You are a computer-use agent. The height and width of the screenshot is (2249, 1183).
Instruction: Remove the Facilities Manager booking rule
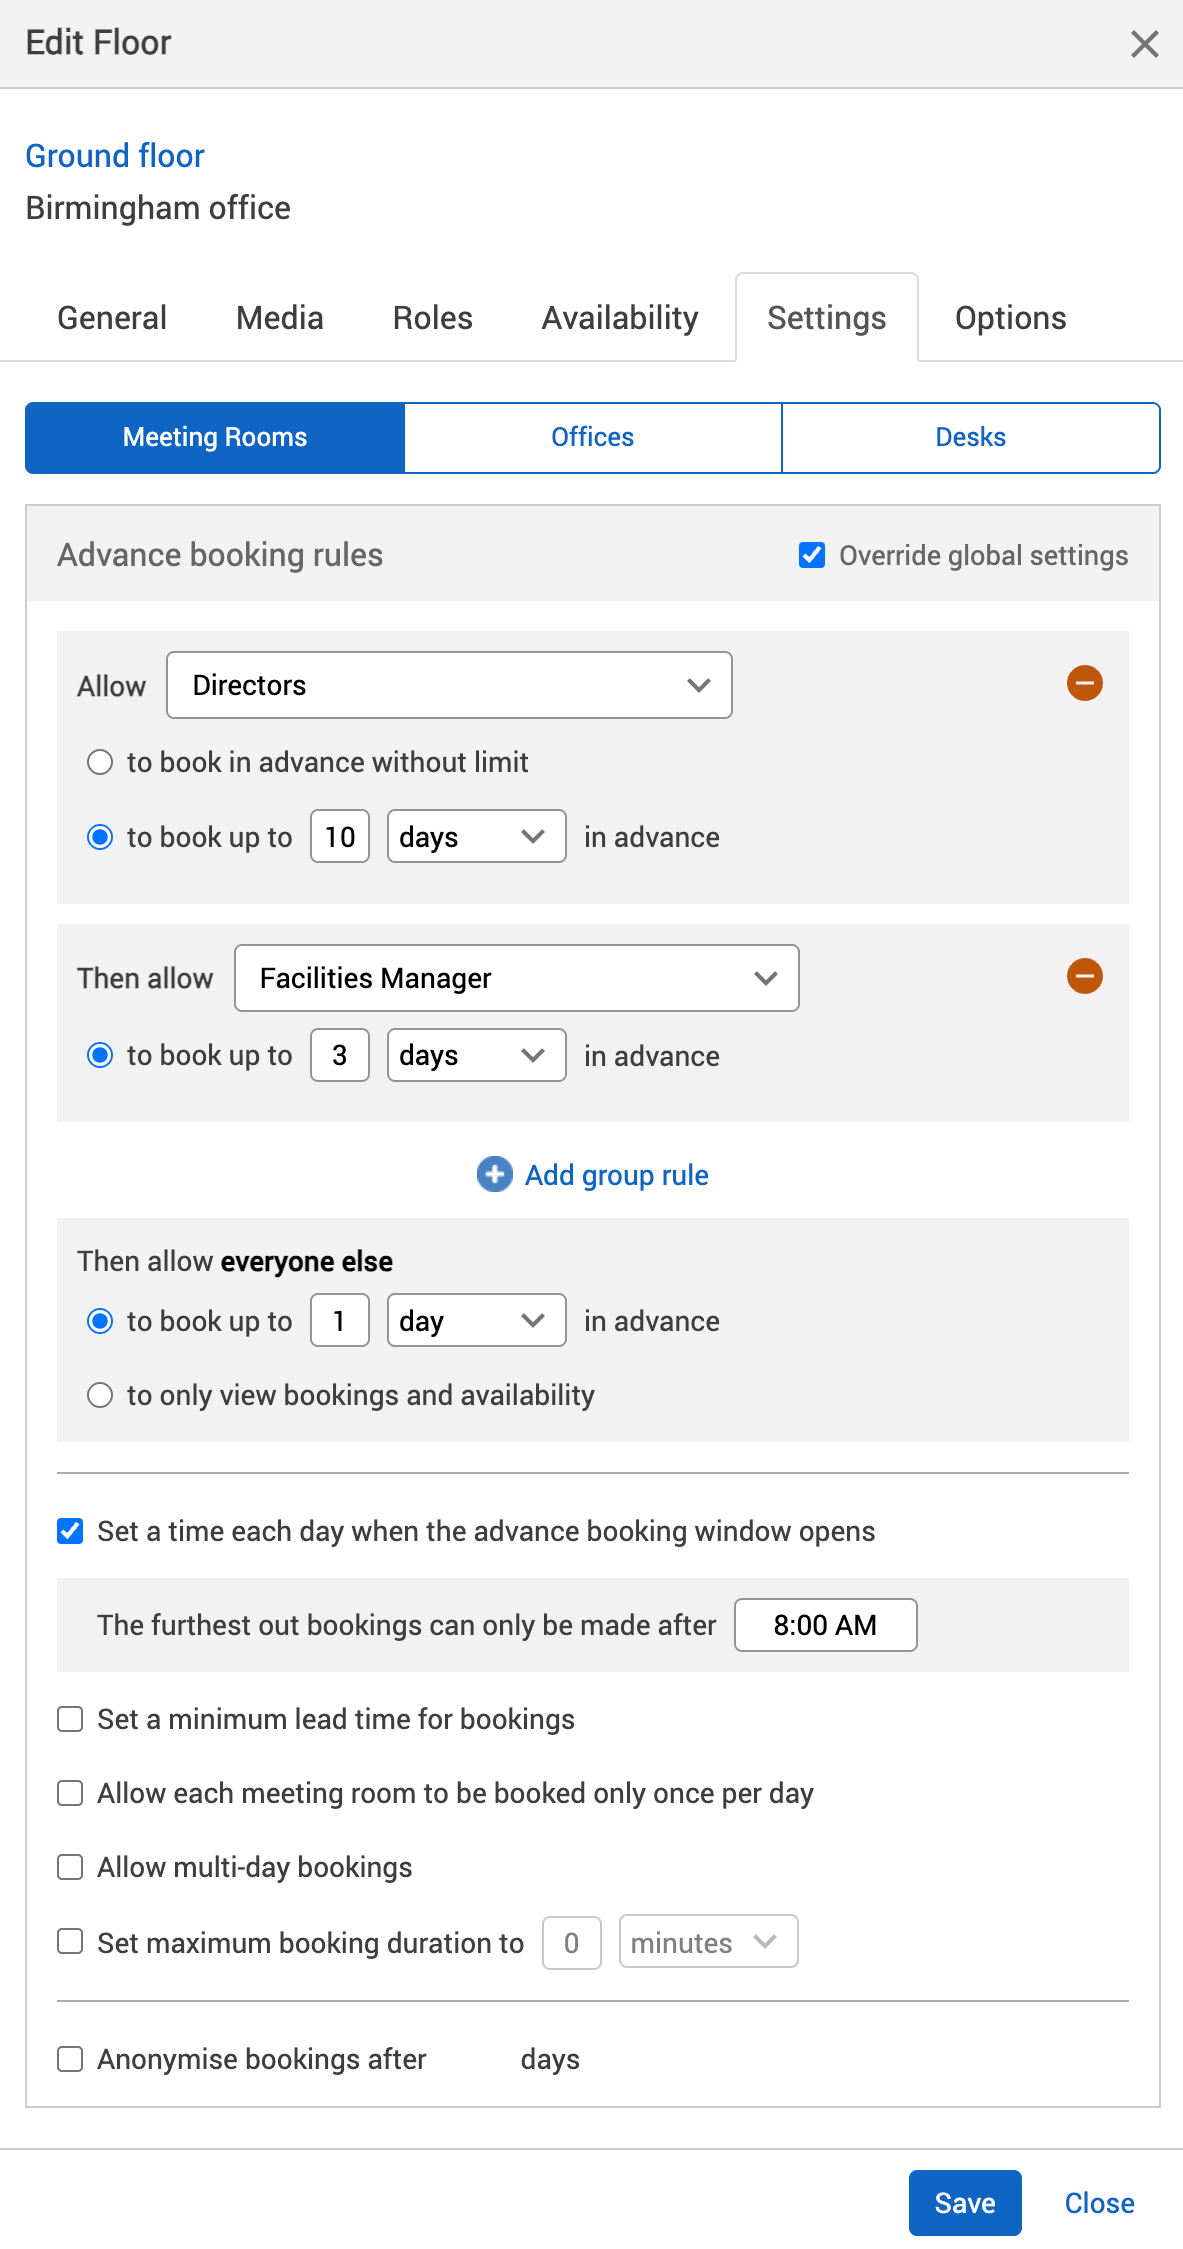(1084, 976)
